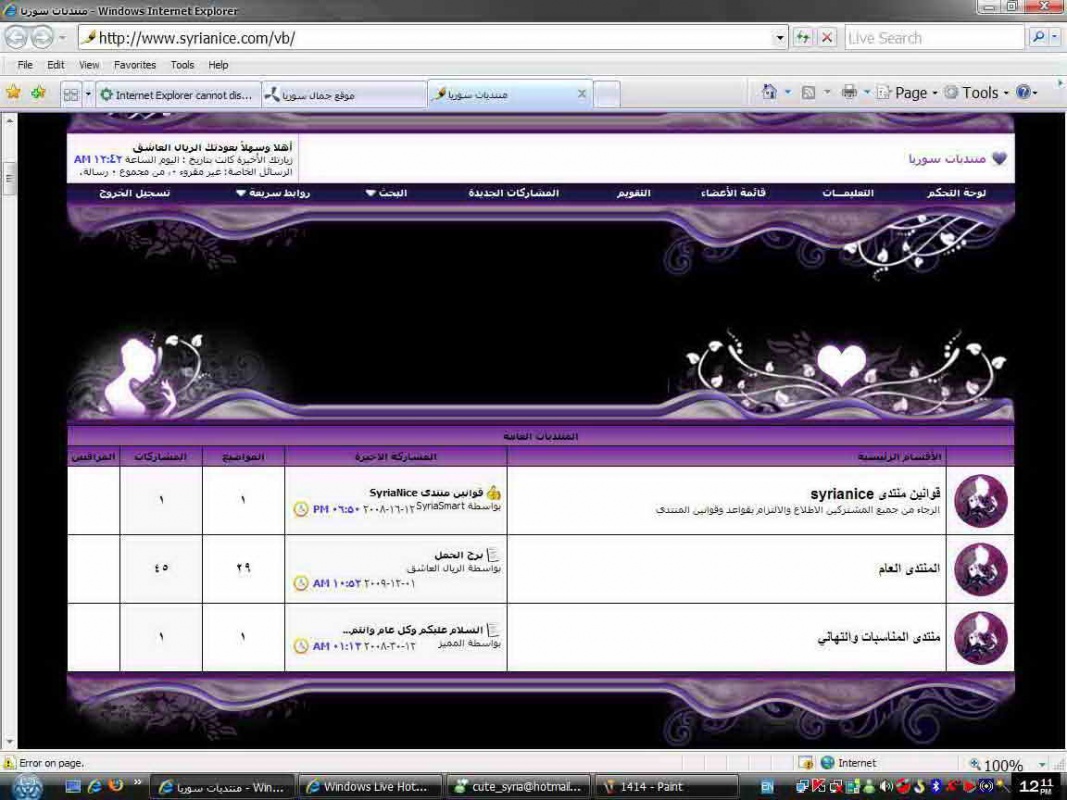Expand the address bar URL history dropdown
This screenshot has width=1067, height=800.
pyautogui.click(x=780, y=38)
